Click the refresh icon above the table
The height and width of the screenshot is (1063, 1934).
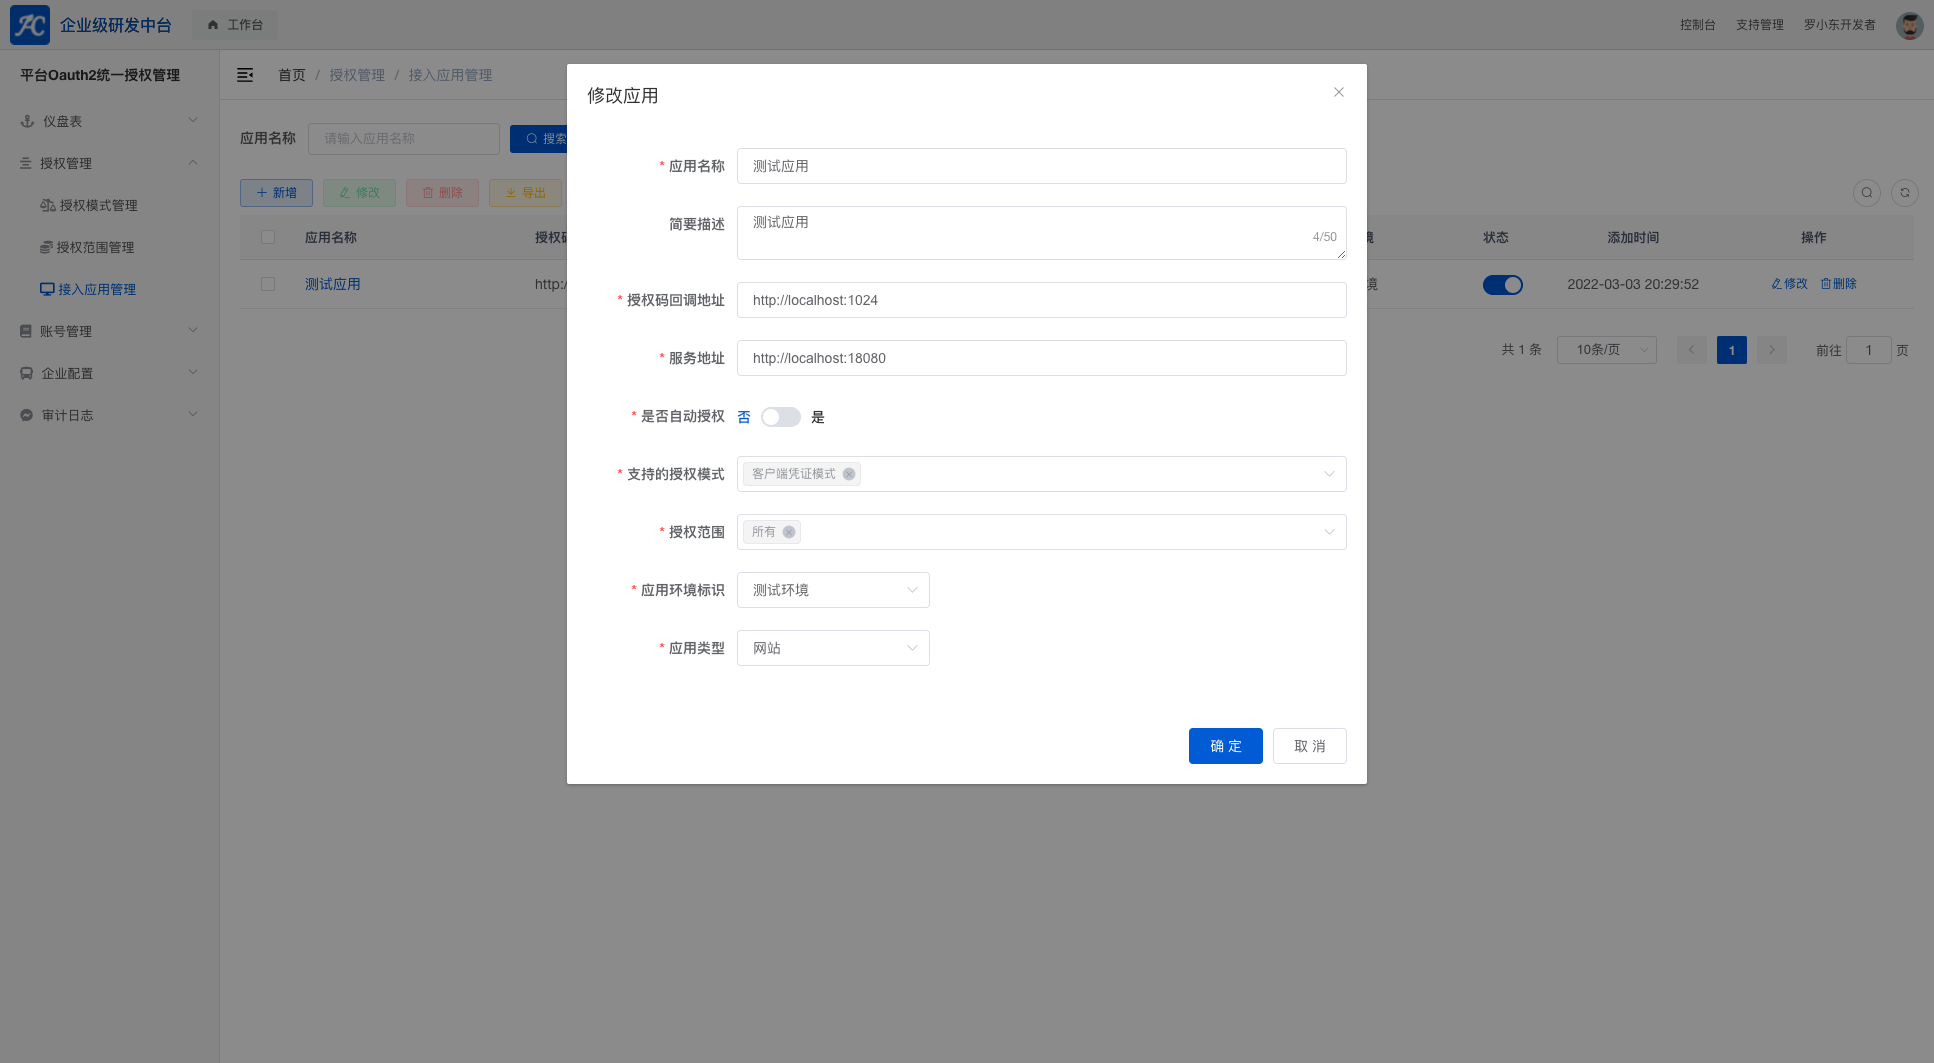(1904, 193)
